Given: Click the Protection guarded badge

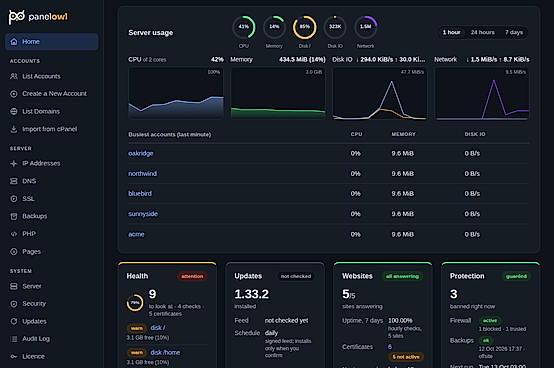Looking at the screenshot, I should [516, 276].
